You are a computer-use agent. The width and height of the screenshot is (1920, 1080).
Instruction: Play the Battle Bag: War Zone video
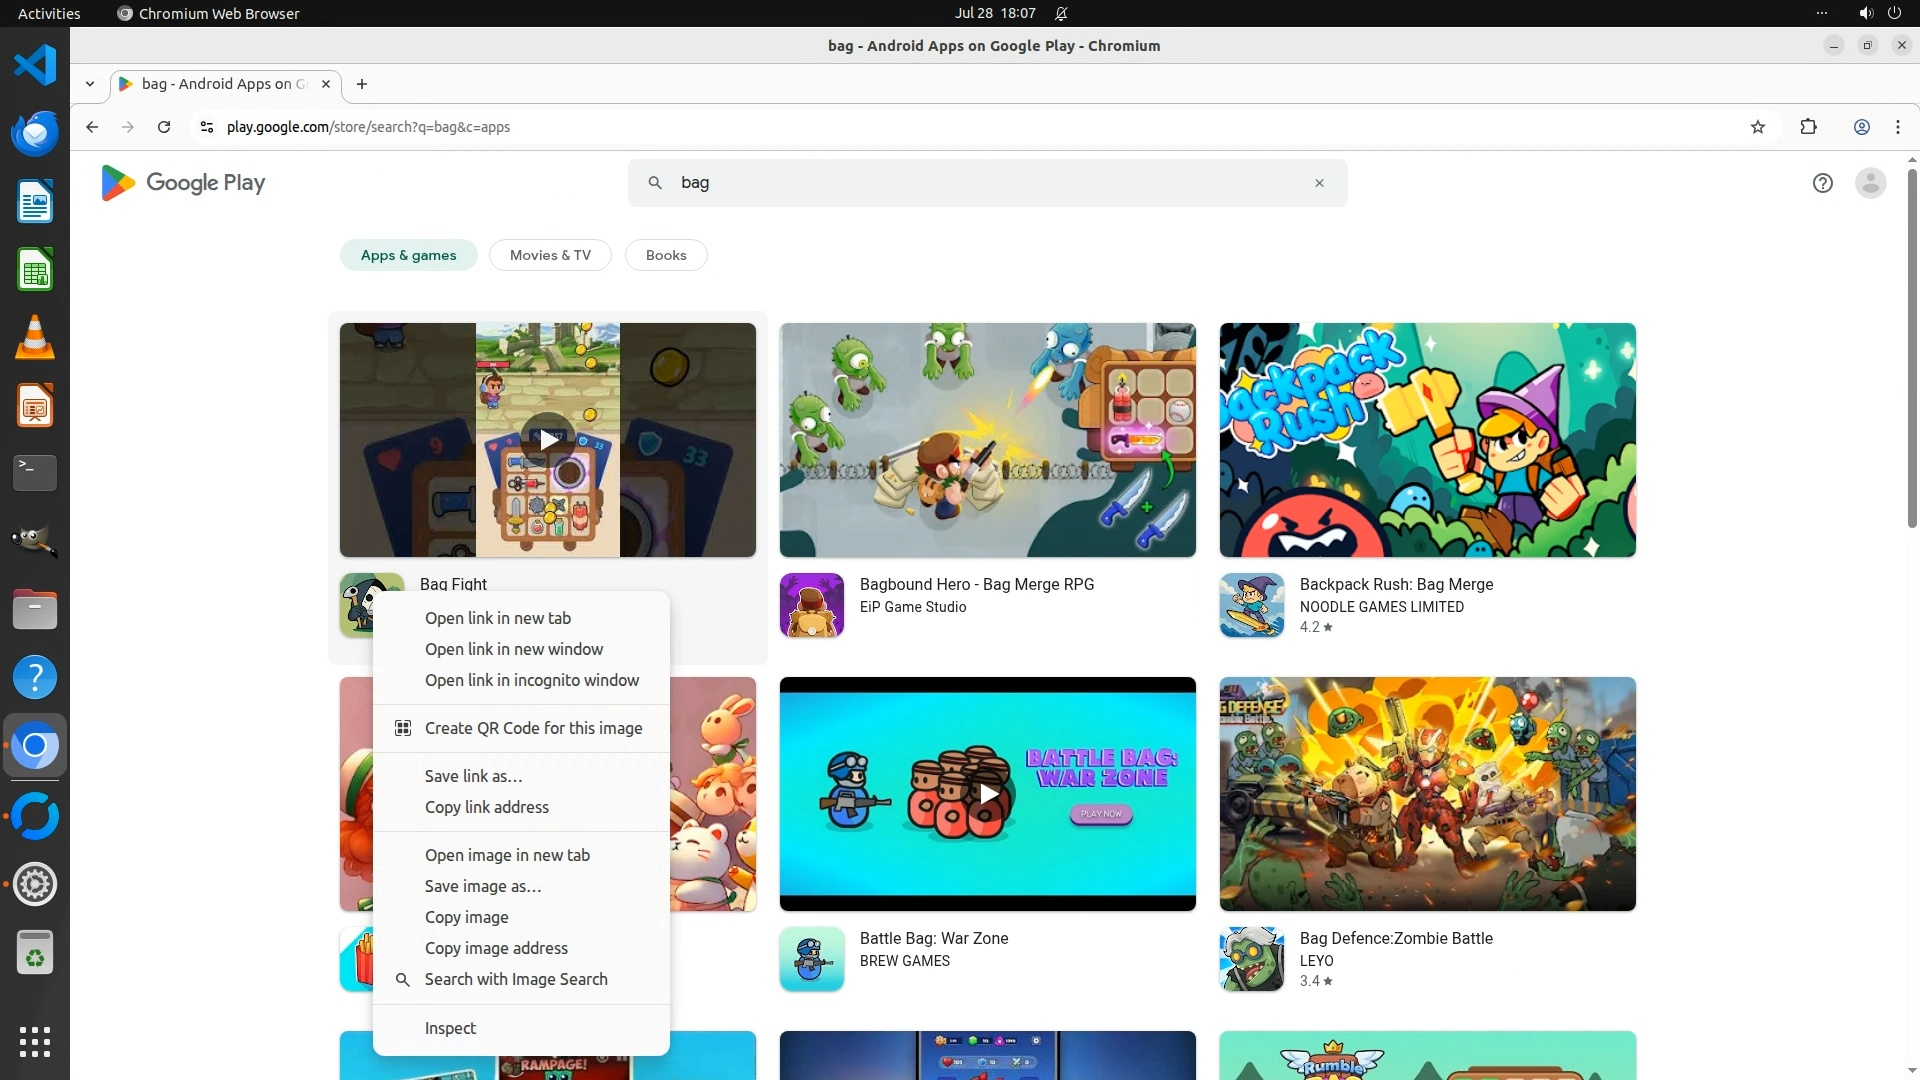click(x=988, y=794)
